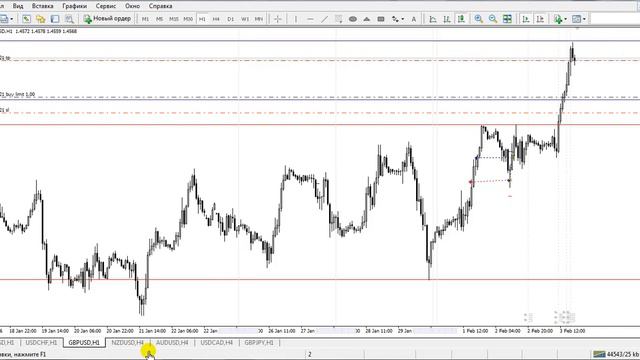The height and width of the screenshot is (360, 640).
Task: Tile chart windows with grid icon
Action: [507, 19]
